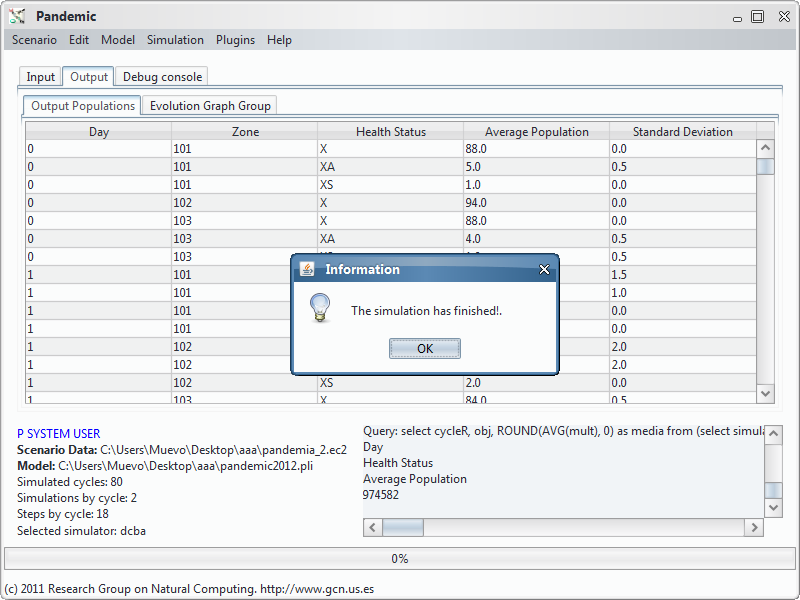The height and width of the screenshot is (600, 800).
Task: Click the Model file path pandemic2012.pli
Action: point(185,466)
